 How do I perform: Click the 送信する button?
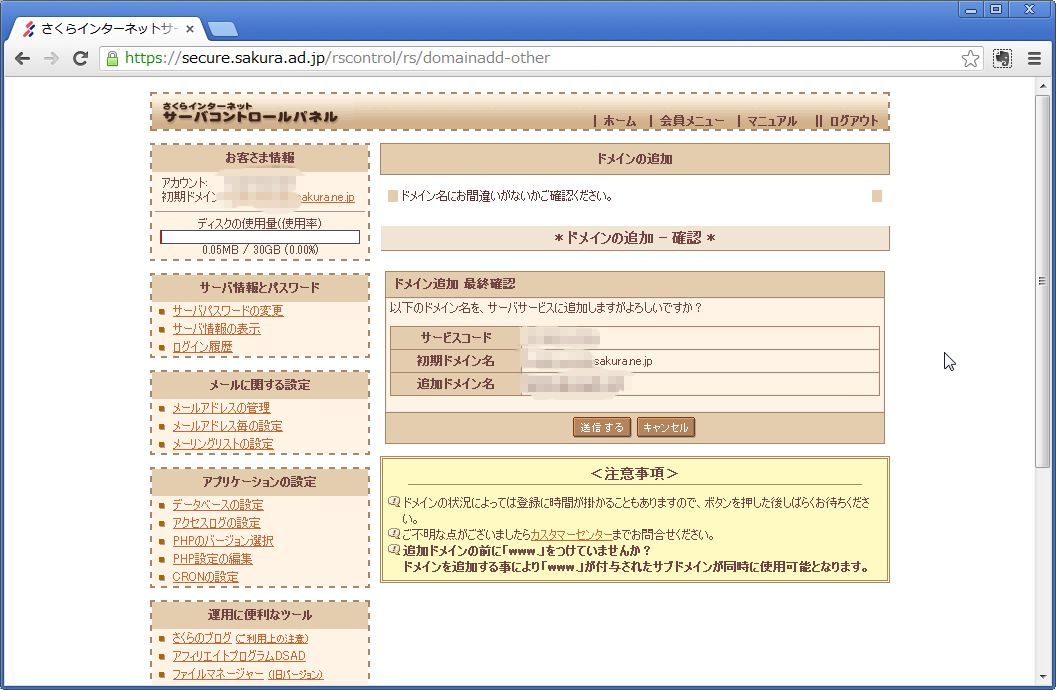pos(601,427)
